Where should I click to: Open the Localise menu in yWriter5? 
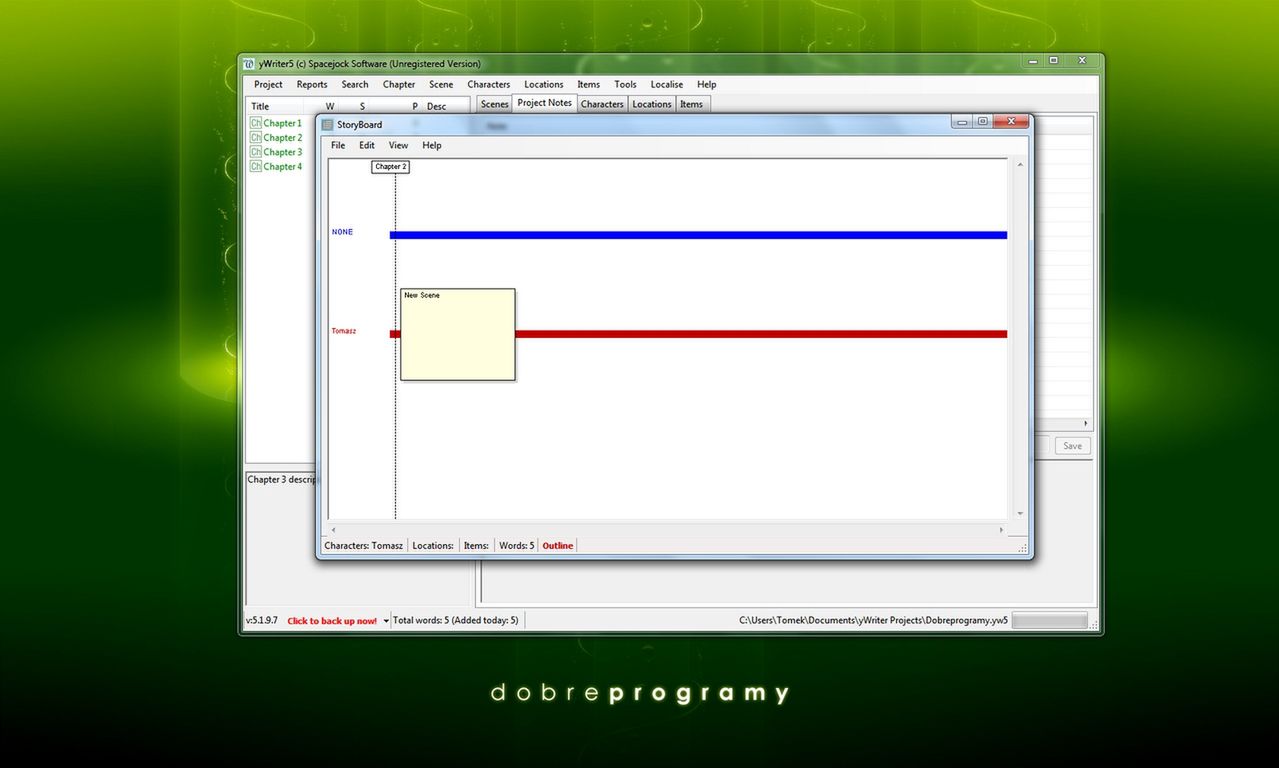[666, 84]
